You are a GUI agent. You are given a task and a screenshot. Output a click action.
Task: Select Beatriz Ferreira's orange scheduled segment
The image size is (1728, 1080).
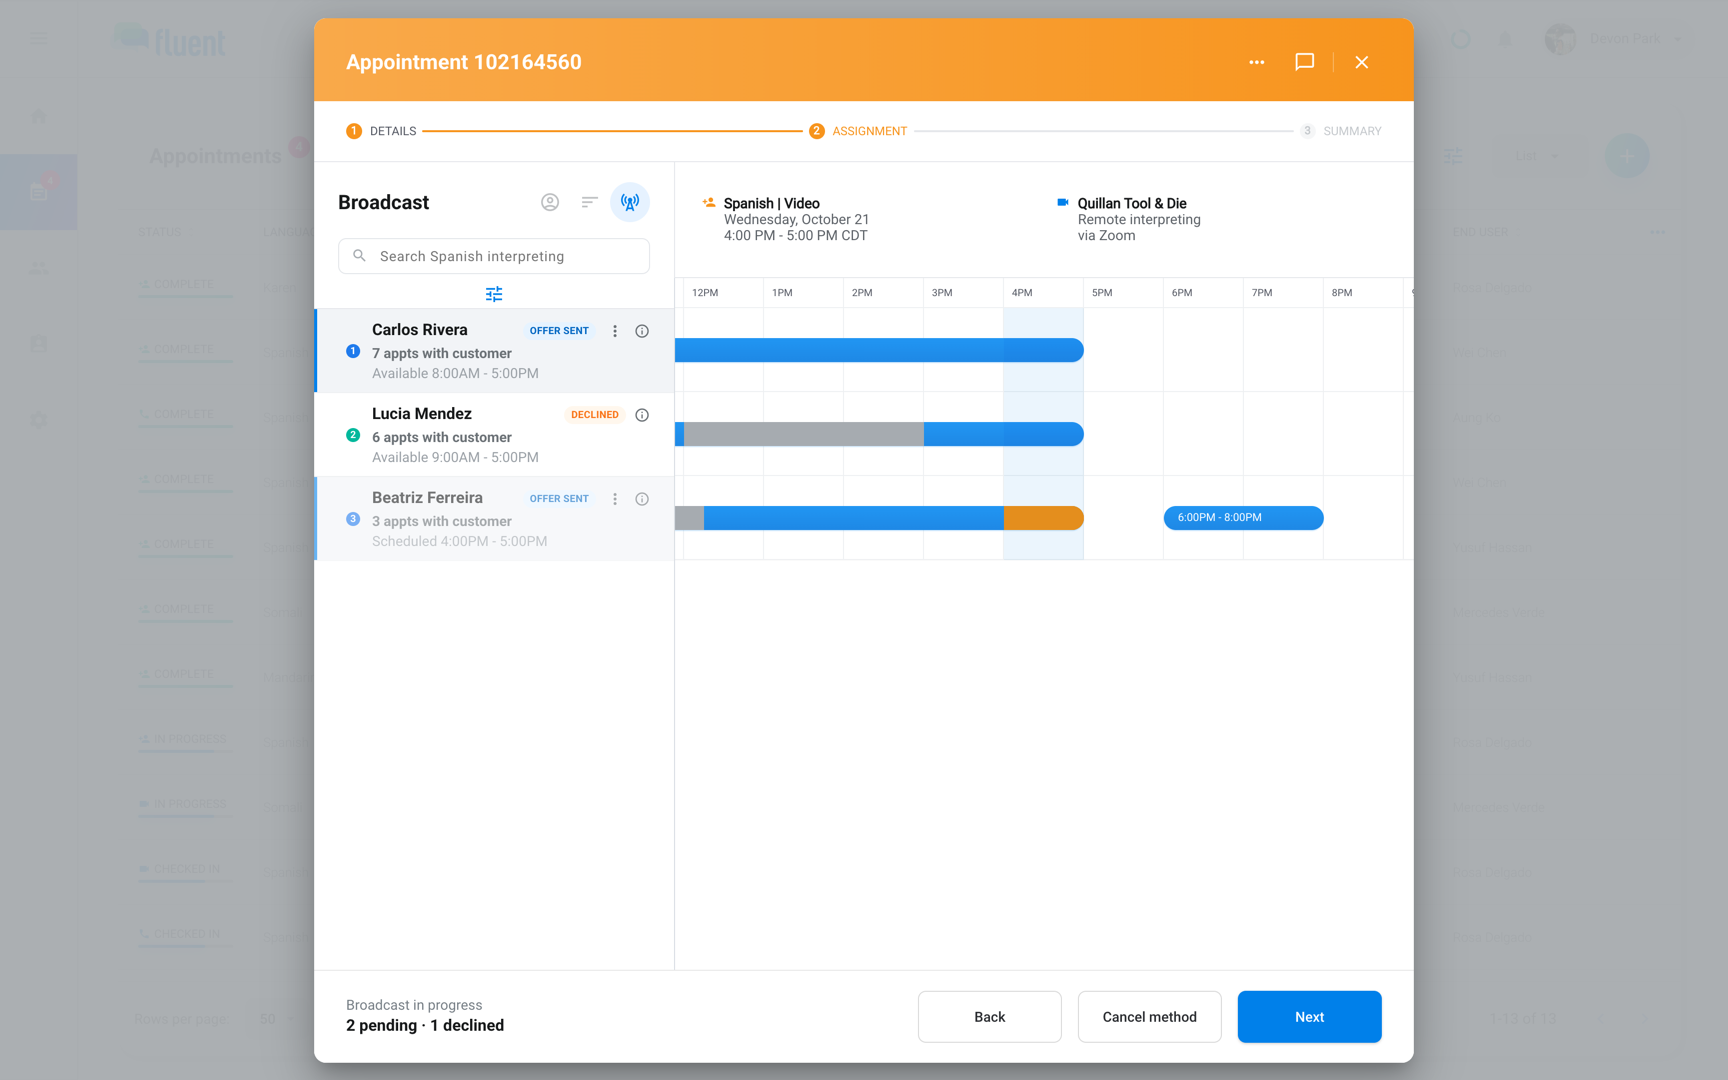(1044, 518)
